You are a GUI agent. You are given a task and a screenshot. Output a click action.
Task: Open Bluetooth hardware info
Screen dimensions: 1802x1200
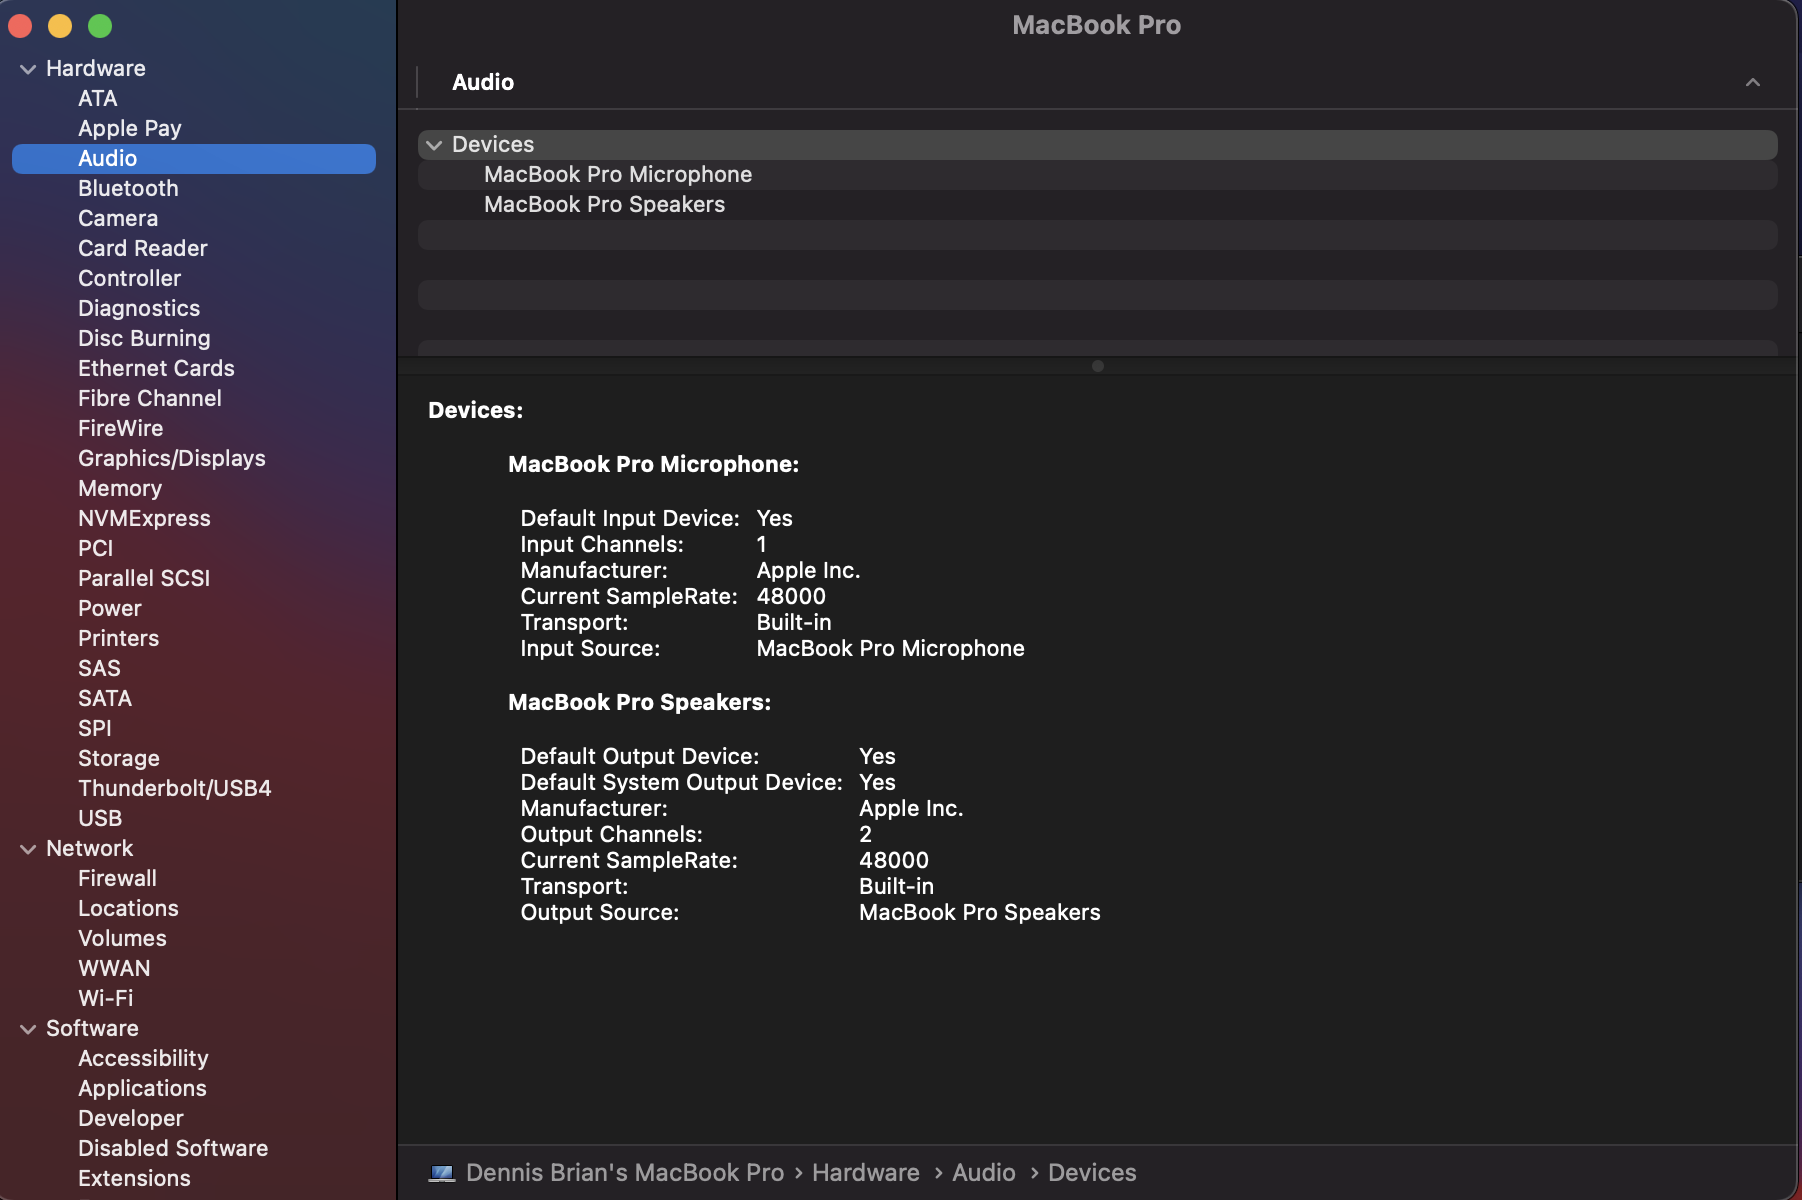coord(128,188)
